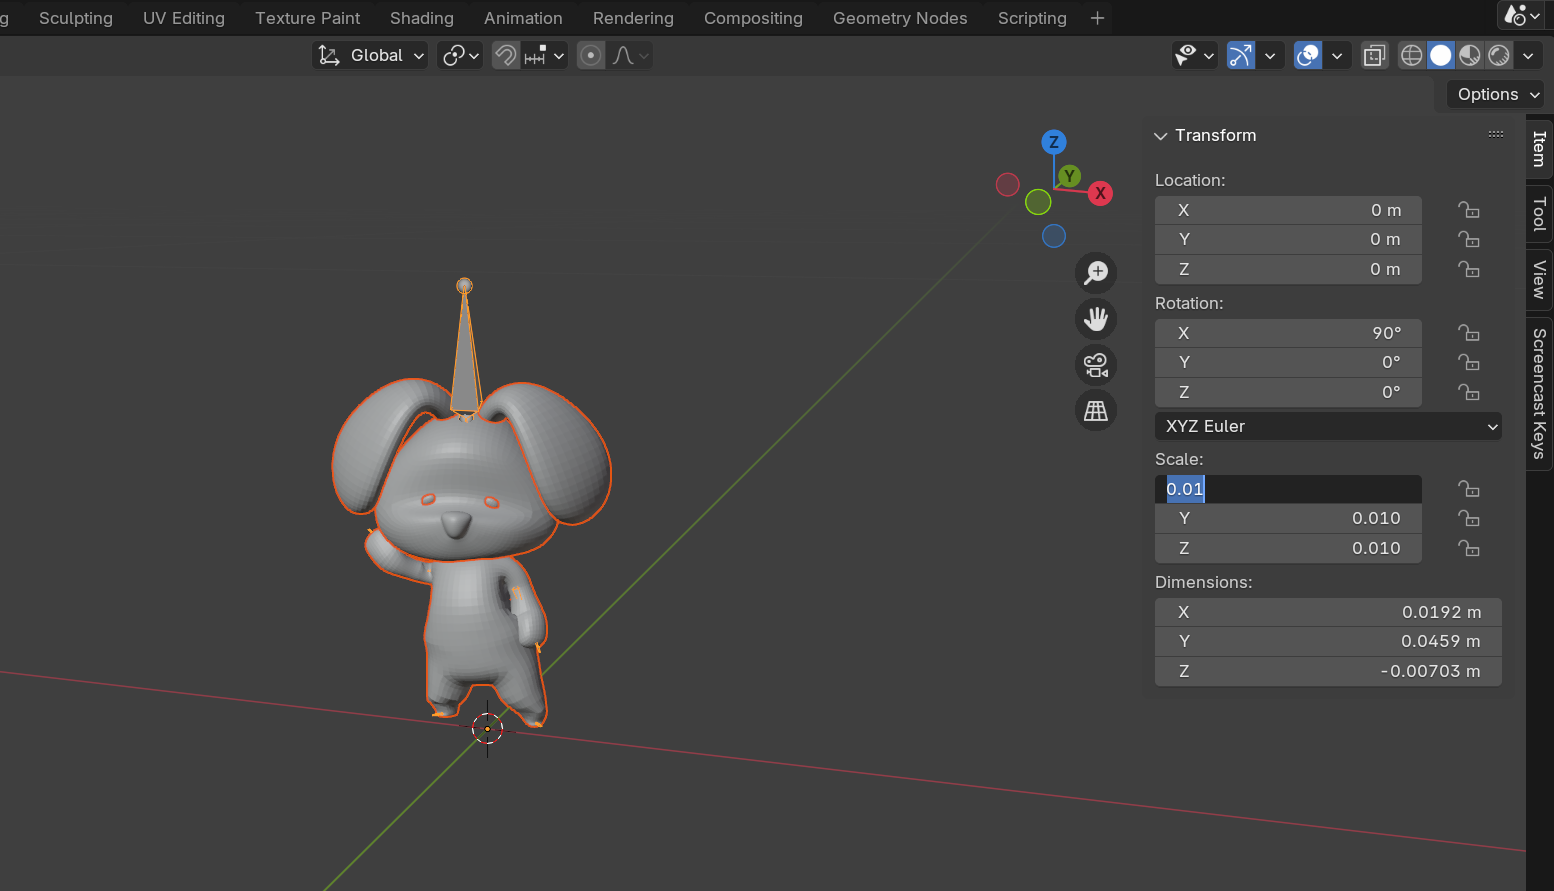Toggle viewport overlays
Screen dimensions: 1554x891
point(1308,56)
